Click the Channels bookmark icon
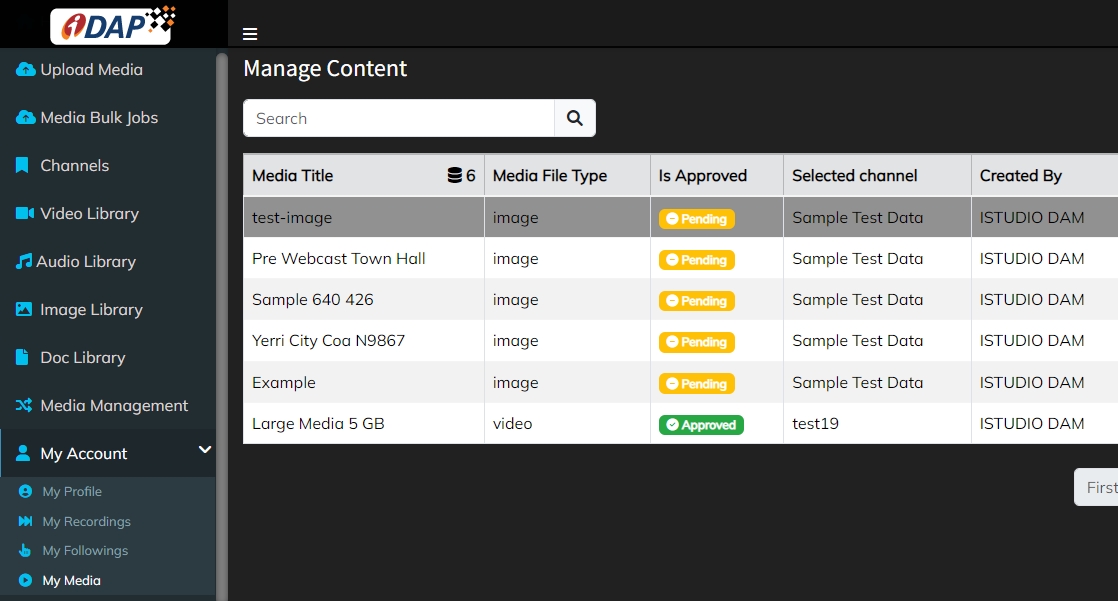 (x=22, y=165)
